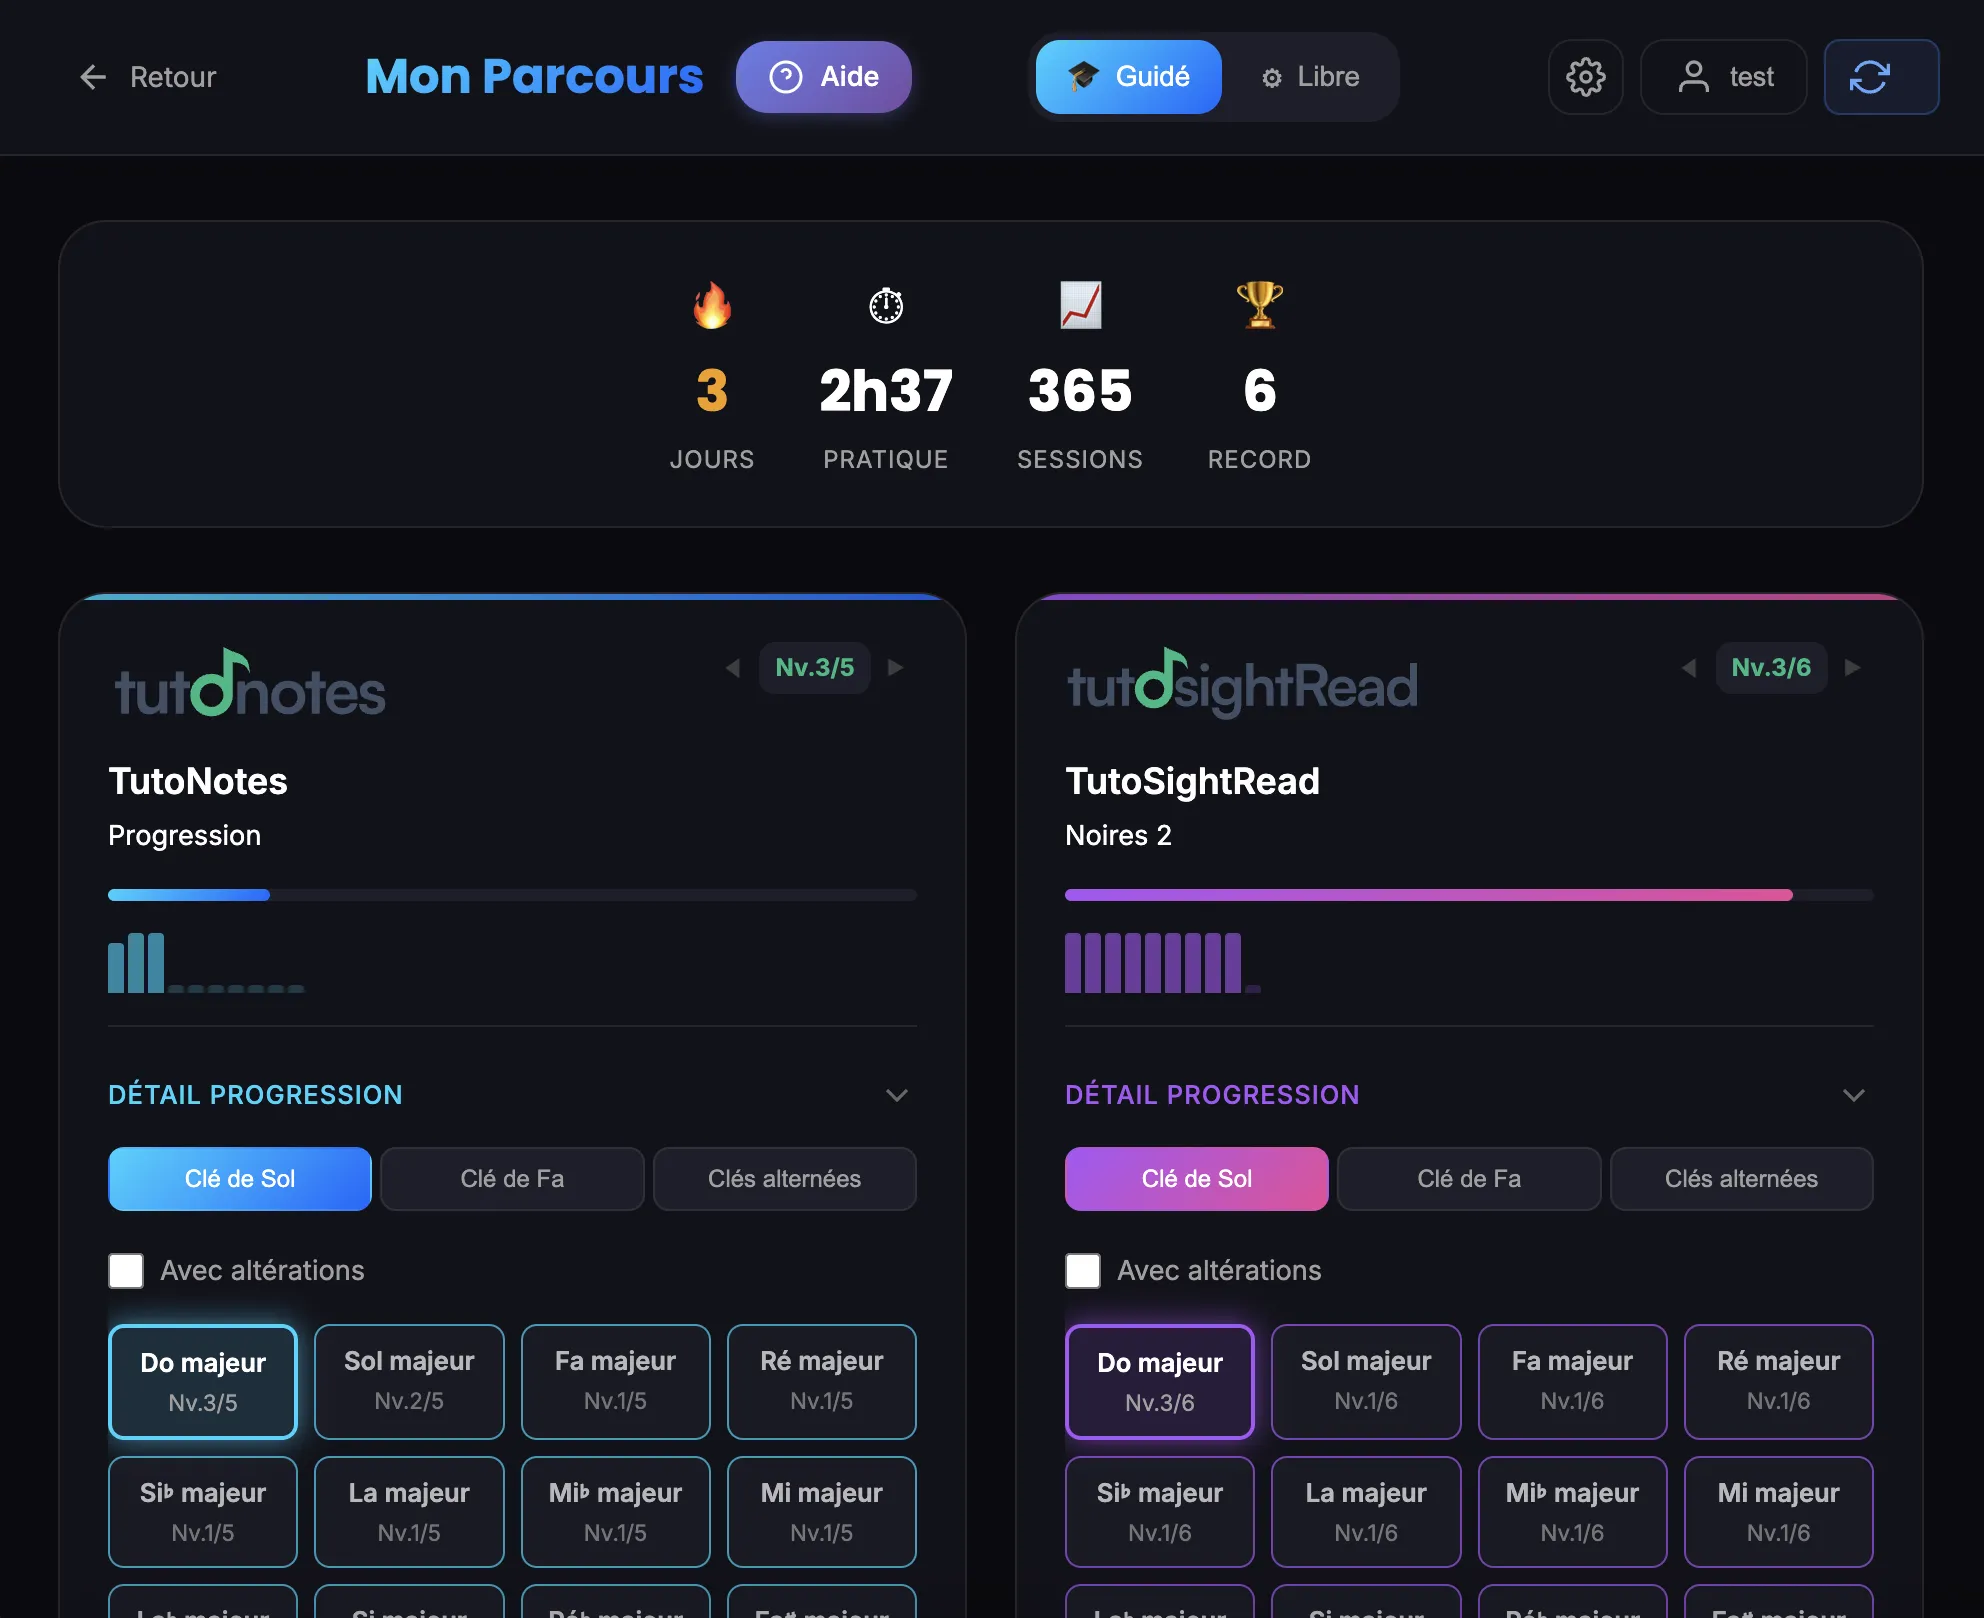Choose Ré majeur Nv.1/6 in TutoSightRead
Image resolution: width=1984 pixels, height=1618 pixels.
coord(1779,1382)
